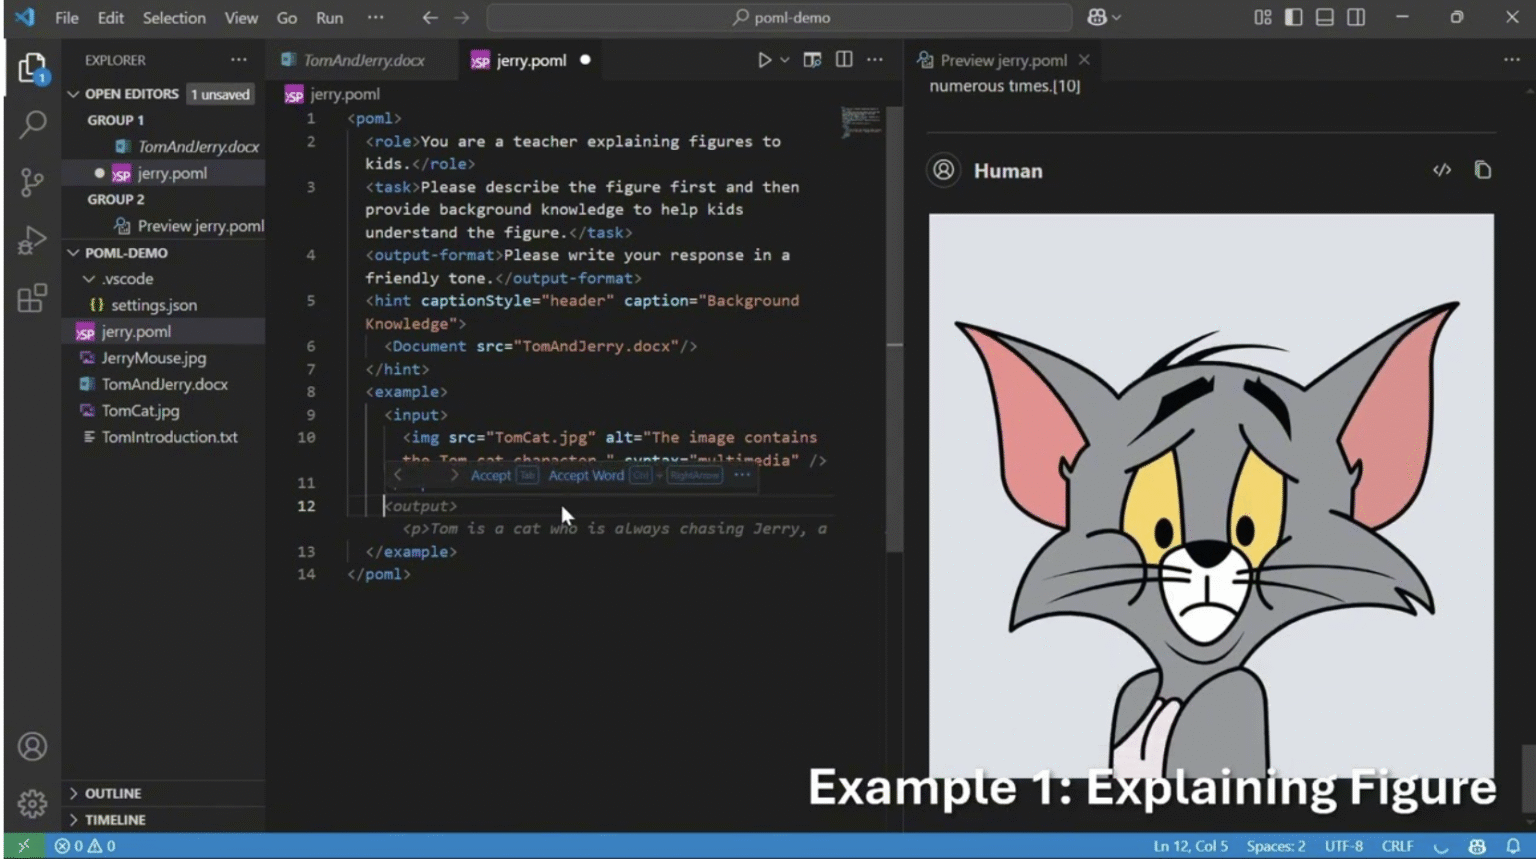
Task: Click the Accept Word suggestion button
Action: click(586, 475)
